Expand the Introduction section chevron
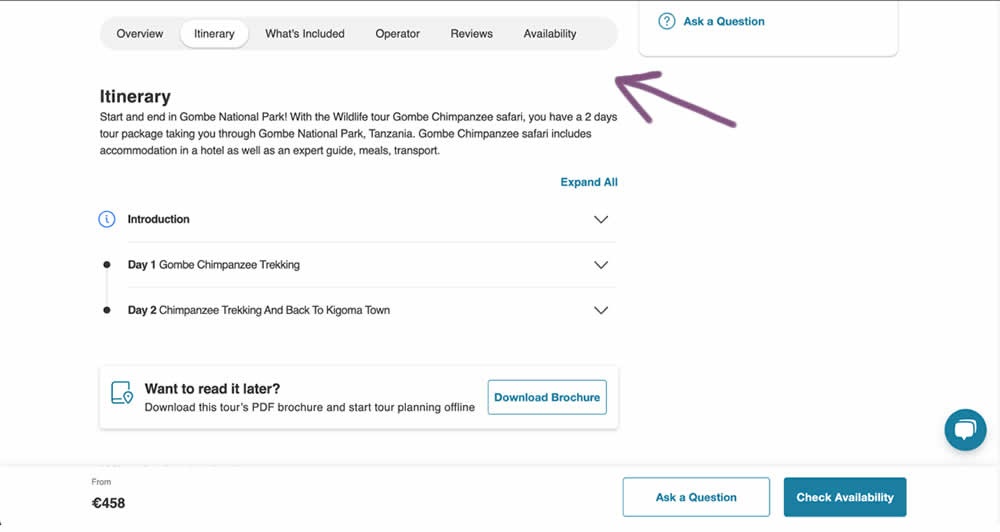This screenshot has height=532, width=1000. [601, 220]
